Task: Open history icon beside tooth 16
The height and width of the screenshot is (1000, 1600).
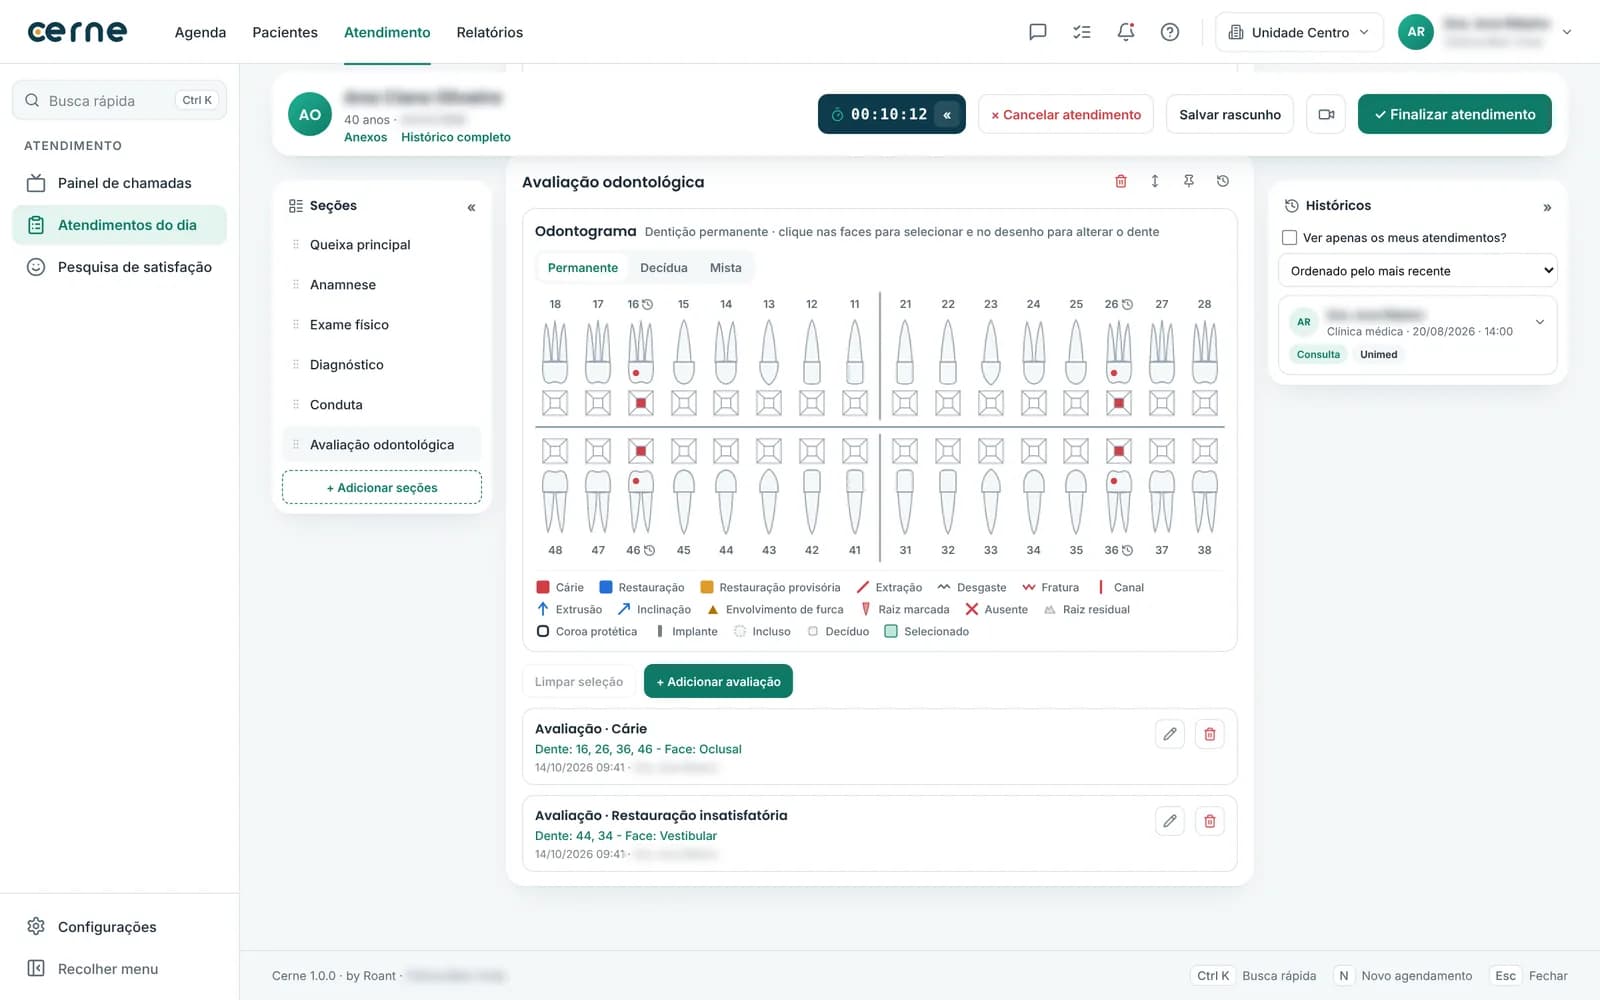Action: coord(647,304)
